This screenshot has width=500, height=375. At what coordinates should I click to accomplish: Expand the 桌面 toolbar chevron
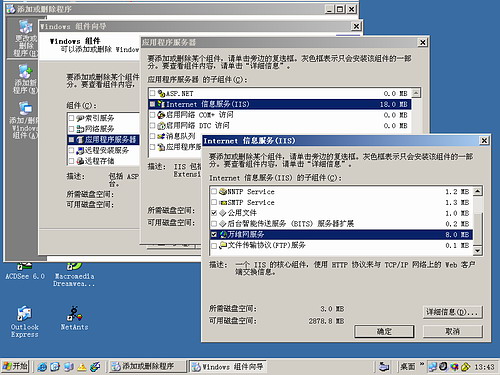coord(422,364)
